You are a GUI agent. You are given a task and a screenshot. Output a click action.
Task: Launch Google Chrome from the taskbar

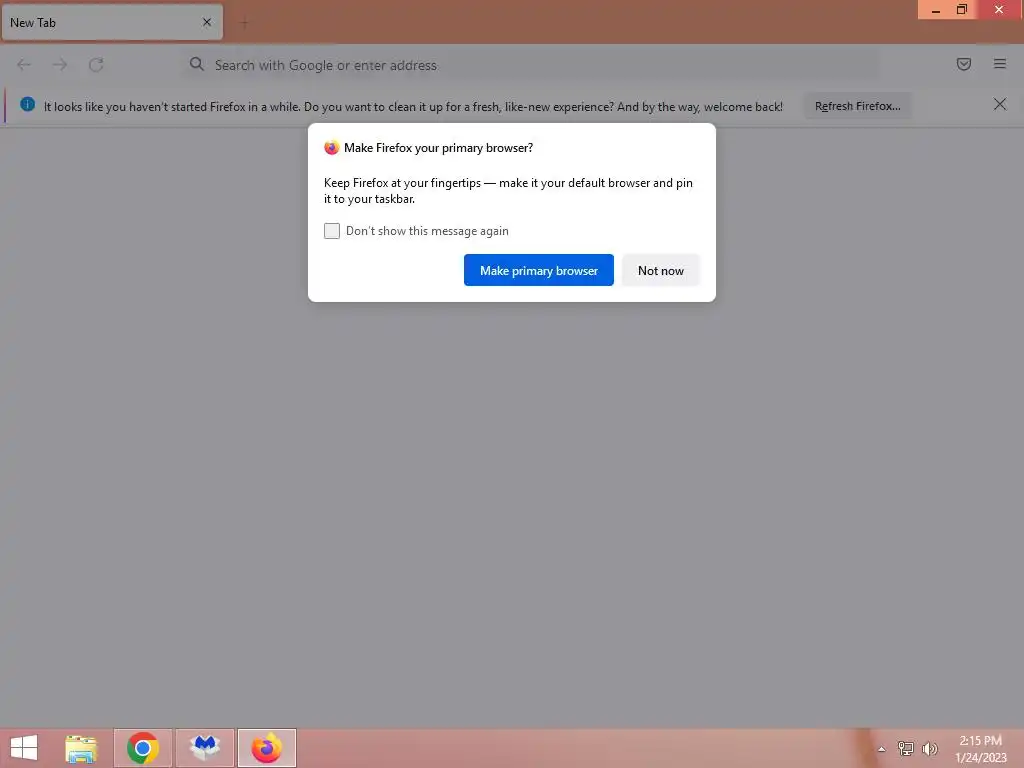tap(143, 748)
